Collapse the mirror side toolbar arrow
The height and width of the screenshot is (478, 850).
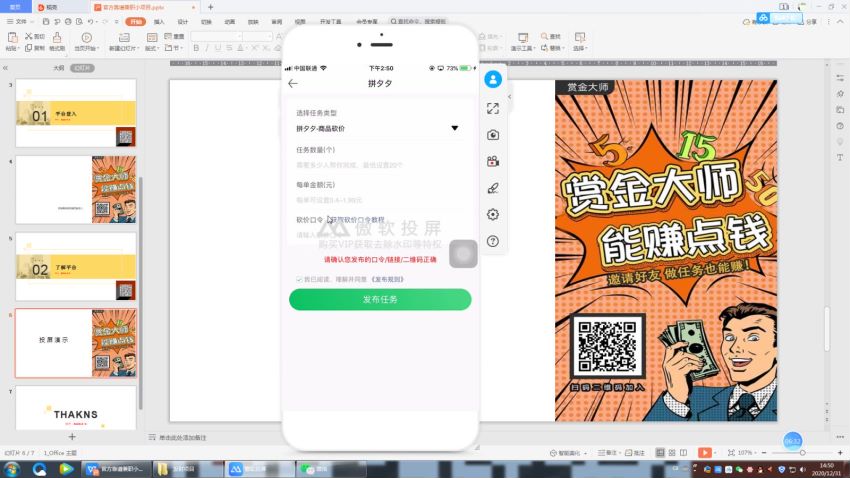[x=510, y=97]
